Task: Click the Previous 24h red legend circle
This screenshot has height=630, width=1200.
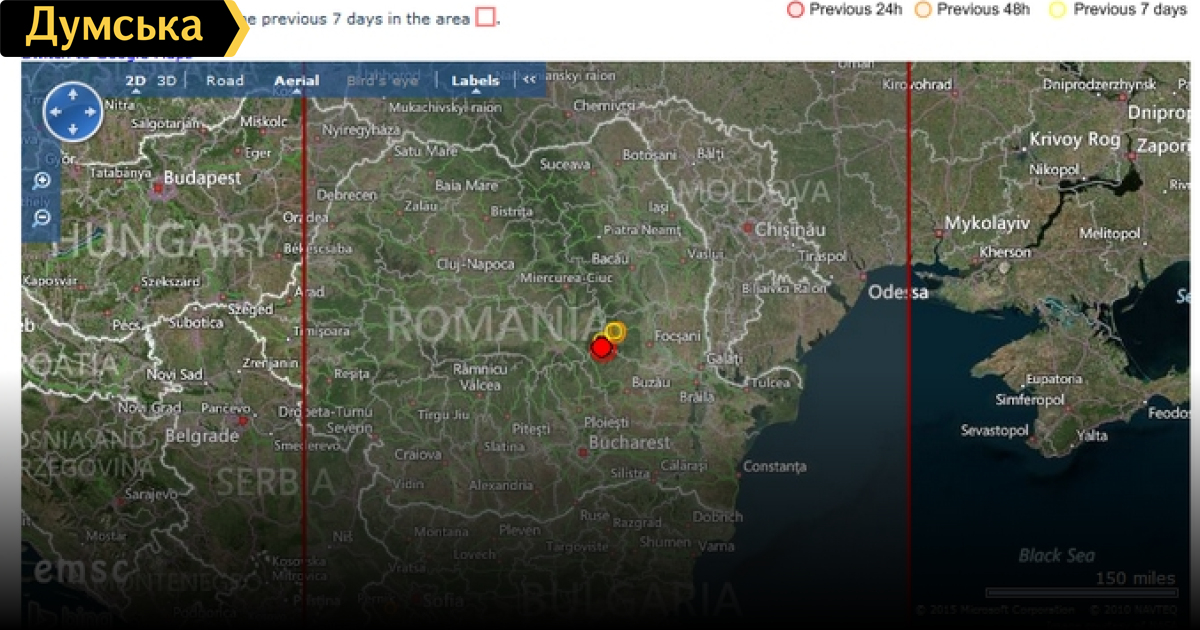Action: click(x=796, y=10)
